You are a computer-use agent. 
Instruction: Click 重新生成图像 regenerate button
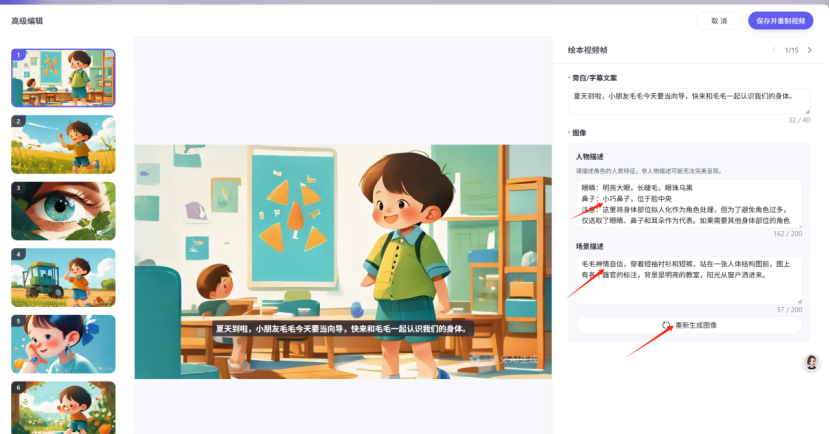click(x=689, y=325)
